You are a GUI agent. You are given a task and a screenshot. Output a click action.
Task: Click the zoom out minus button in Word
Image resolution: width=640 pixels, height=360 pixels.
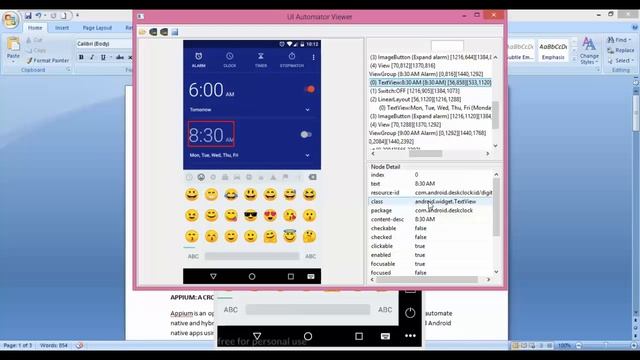click(x=579, y=346)
